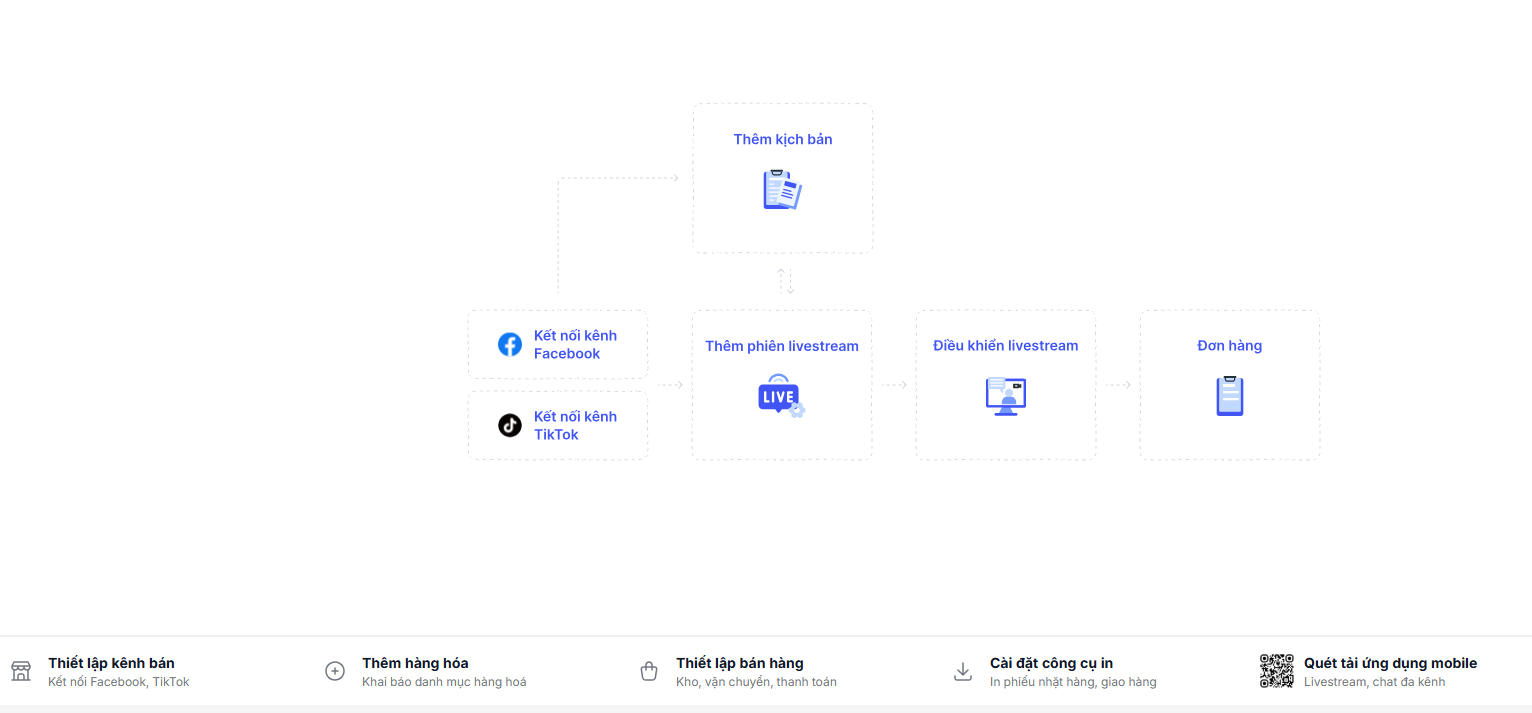Click the TikTok logo icon

coord(510,426)
